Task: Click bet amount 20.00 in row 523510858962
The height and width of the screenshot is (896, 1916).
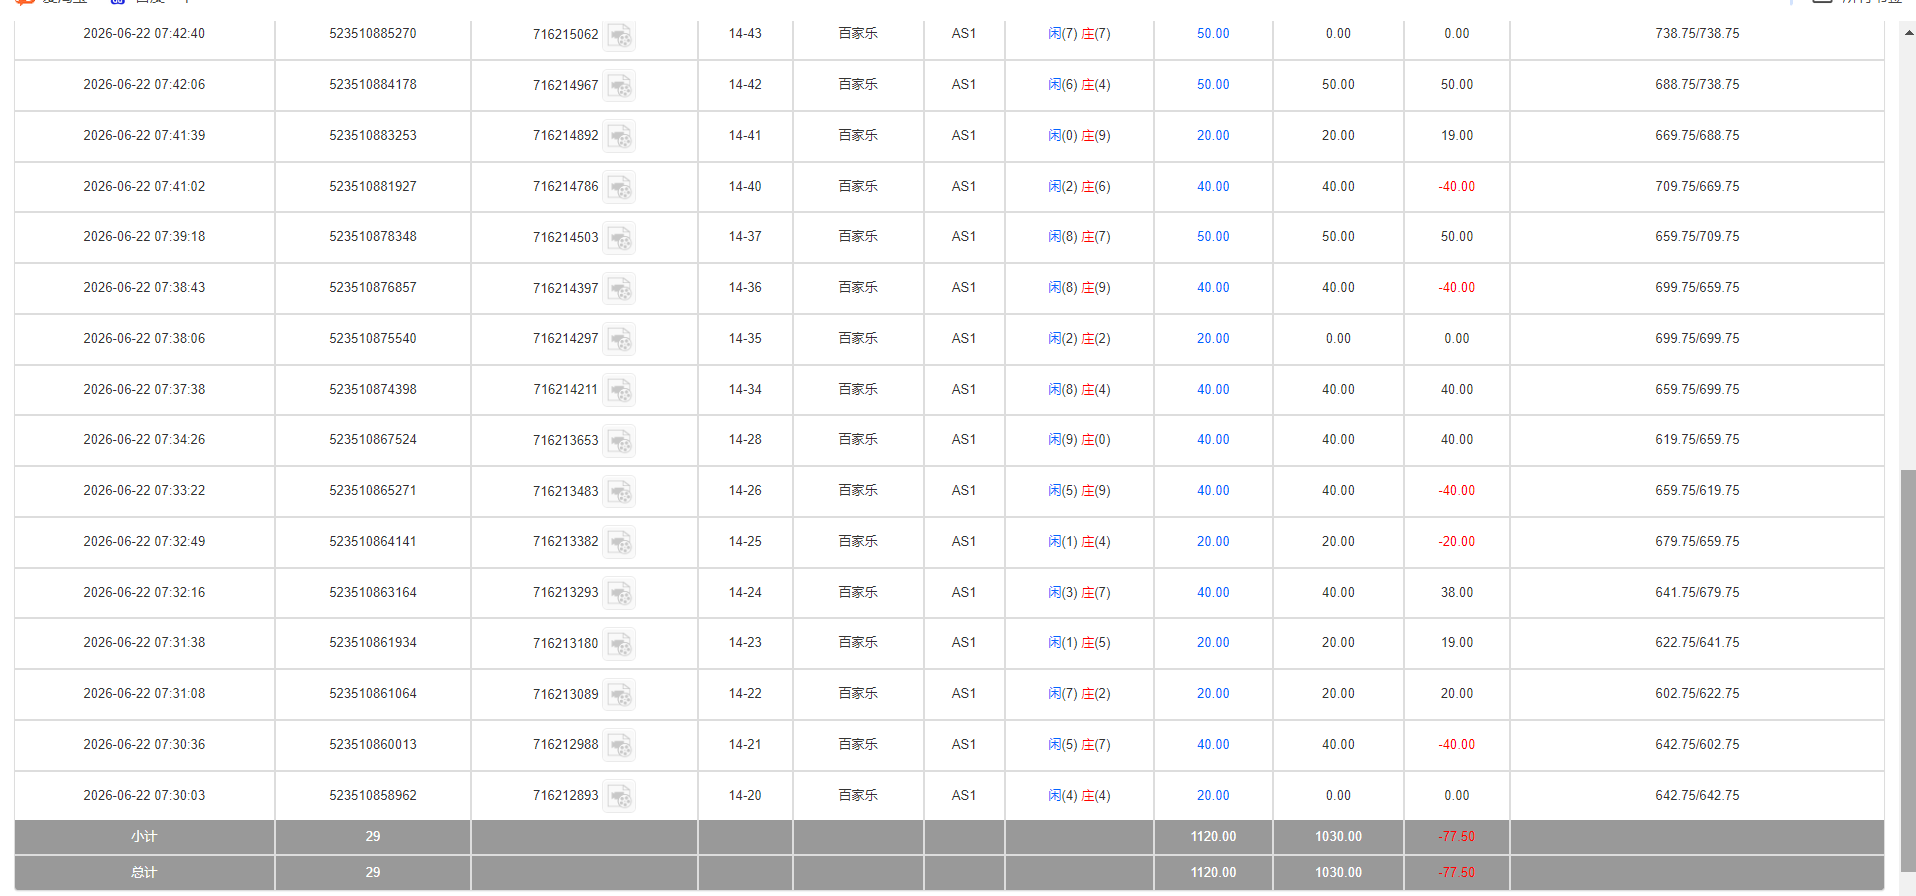Action: click(x=1213, y=796)
